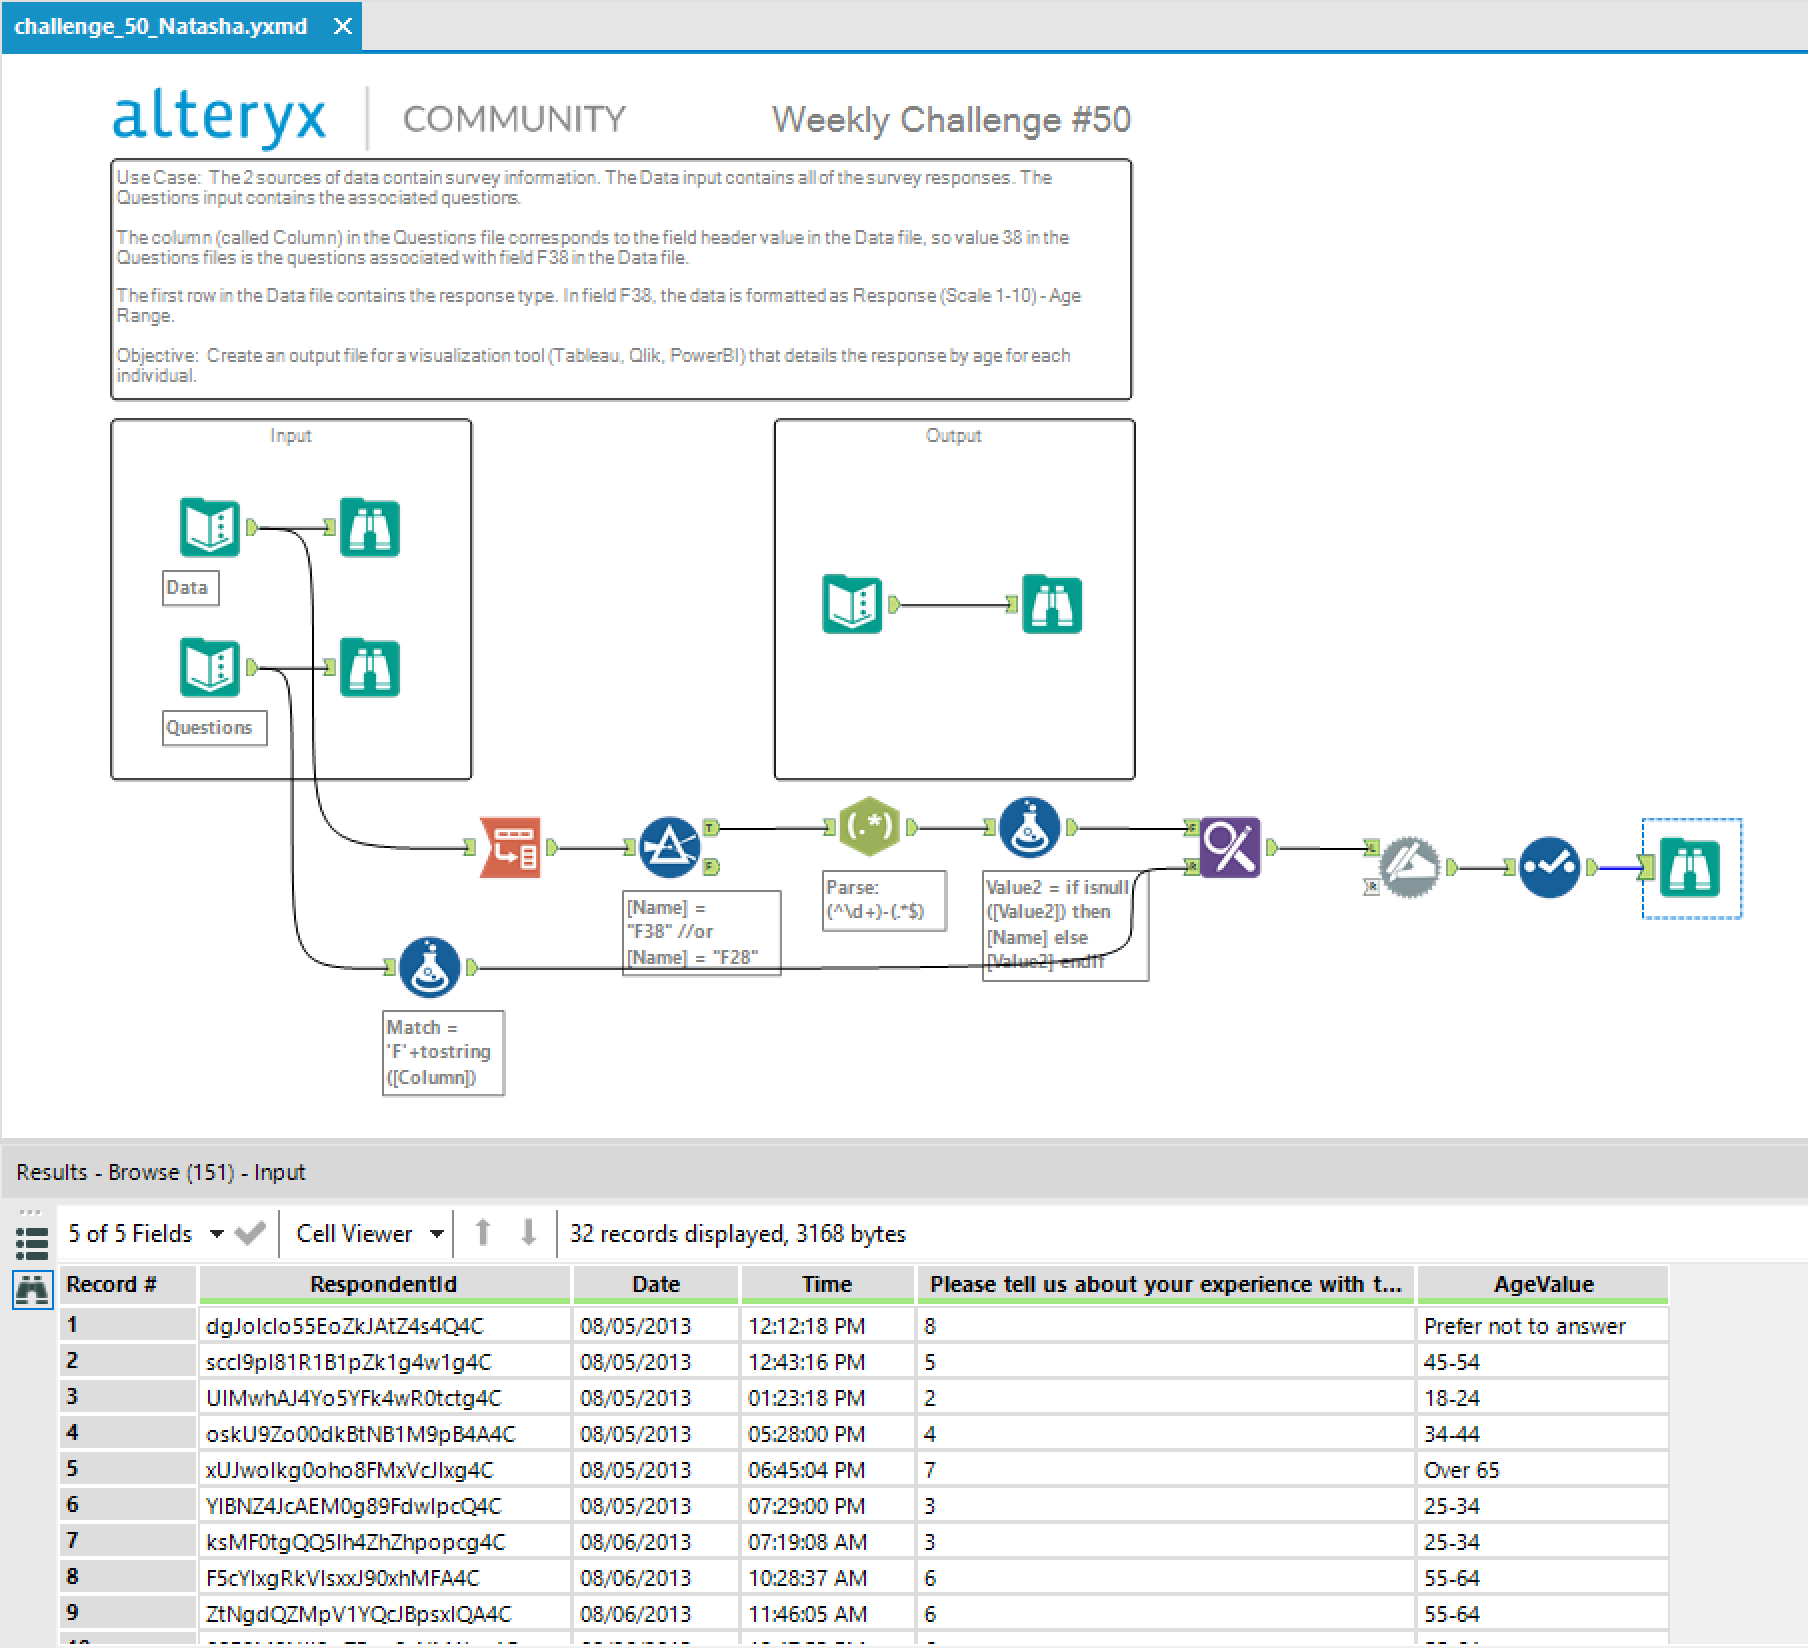Select the gray Cleanse macro tool
The width and height of the screenshot is (1808, 1648).
click(x=1410, y=868)
